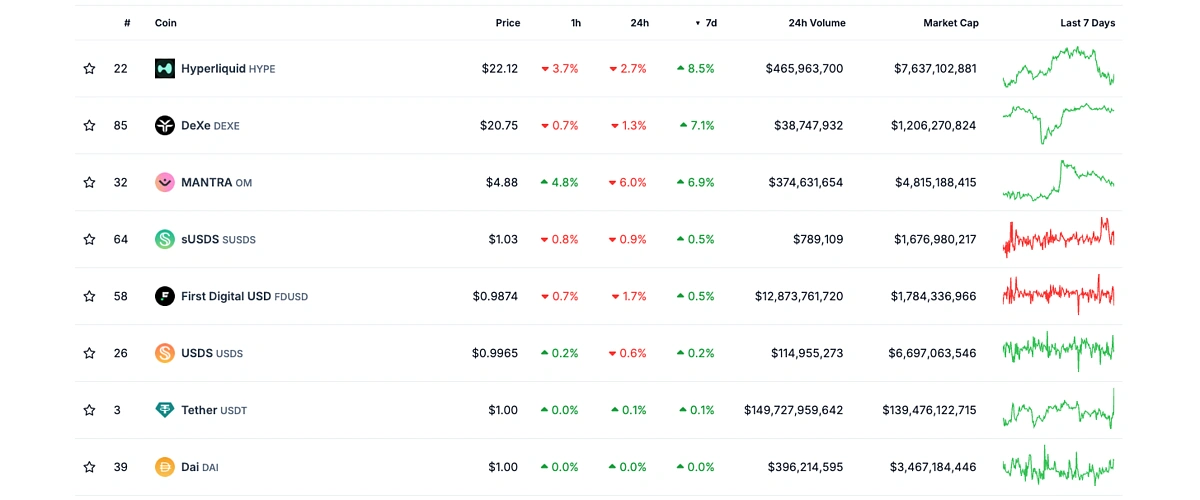Viewport: 1200px width, 500px height.
Task: Sort by 24h Volume header
Action: click(x=816, y=23)
